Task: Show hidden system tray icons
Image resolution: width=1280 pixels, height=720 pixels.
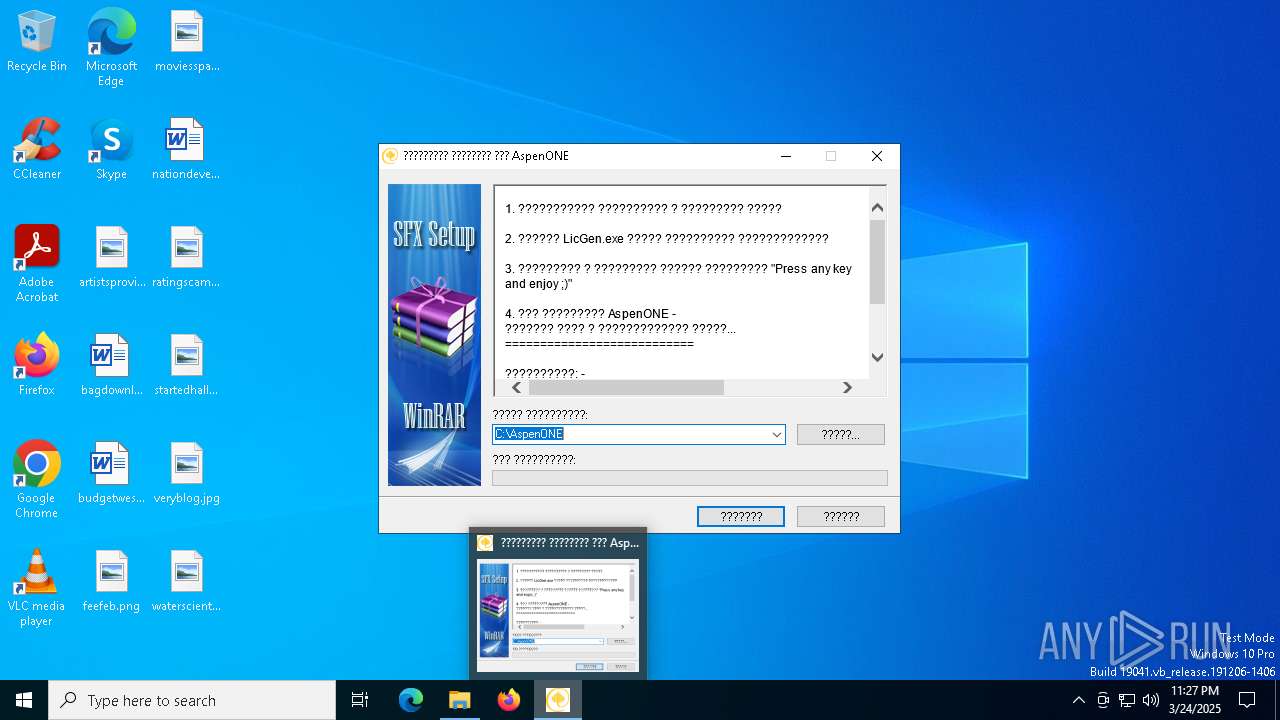Action: [x=1078, y=700]
